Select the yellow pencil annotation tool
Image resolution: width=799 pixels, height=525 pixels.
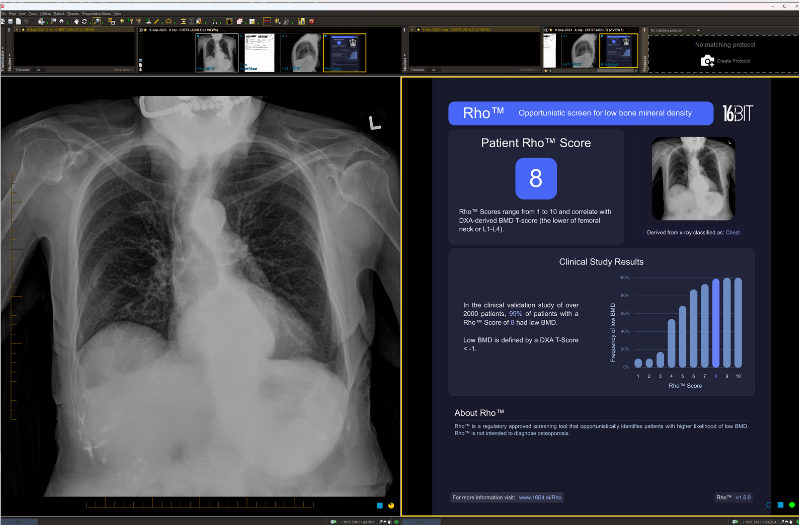tap(156, 21)
